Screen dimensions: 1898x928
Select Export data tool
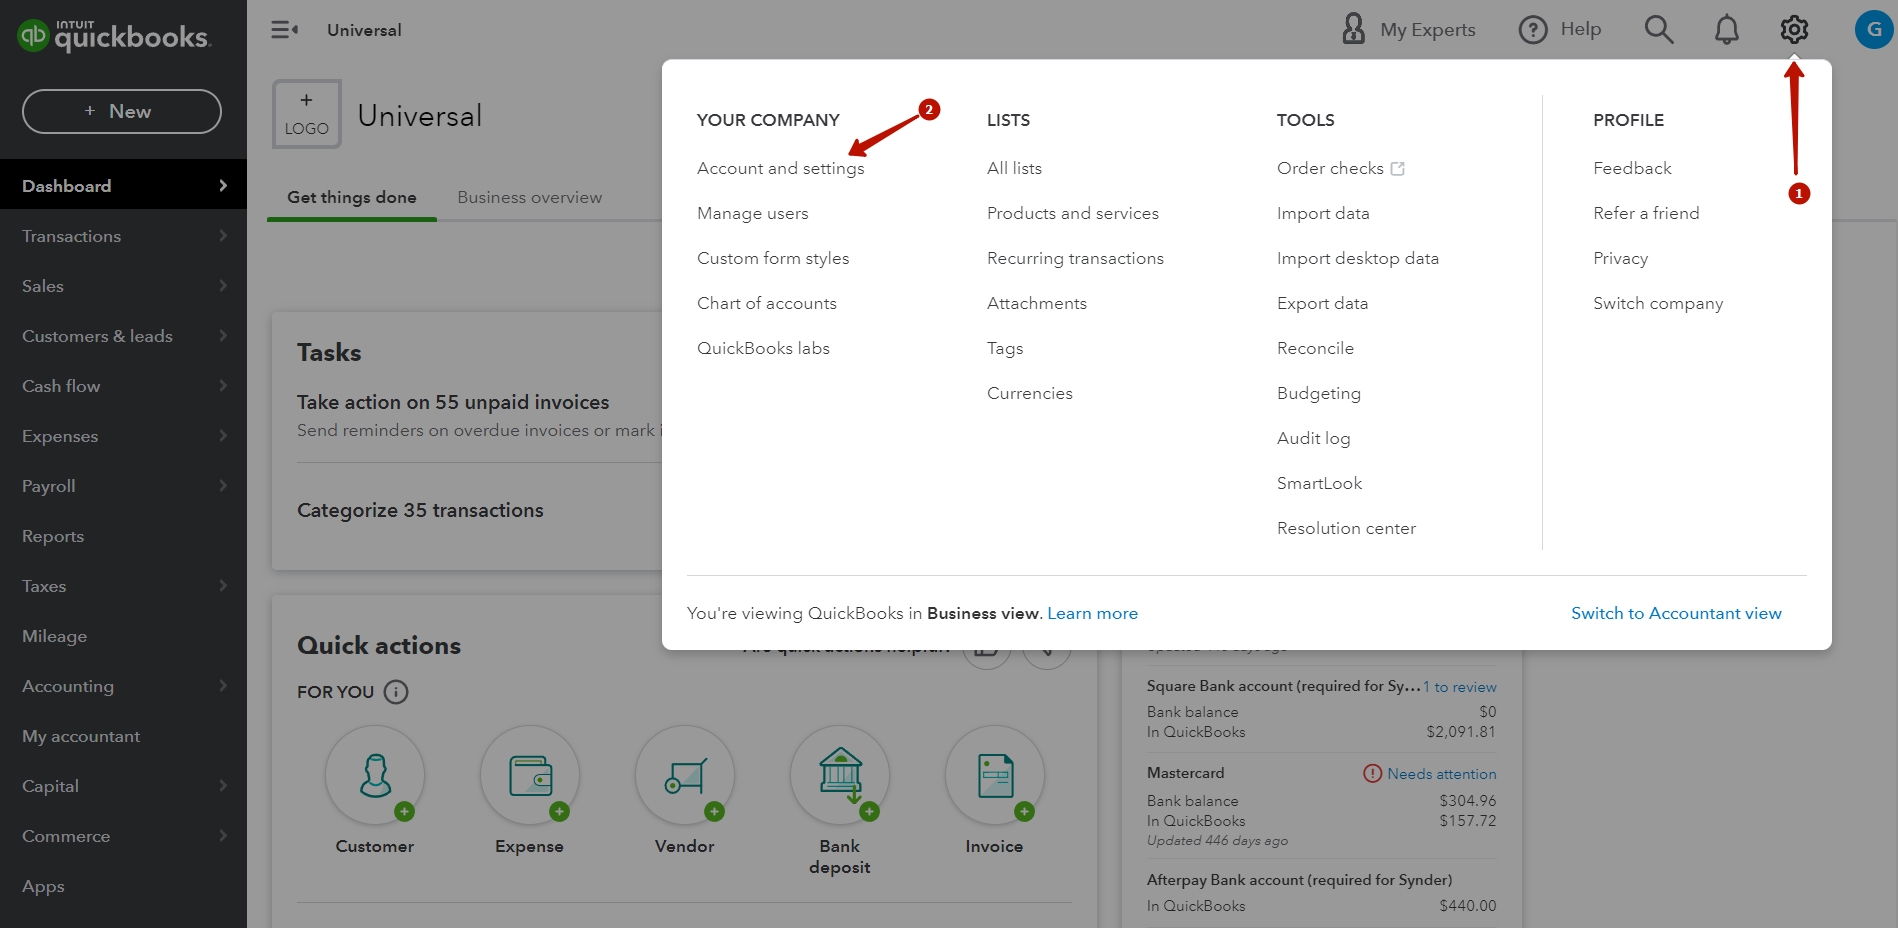pos(1322,303)
